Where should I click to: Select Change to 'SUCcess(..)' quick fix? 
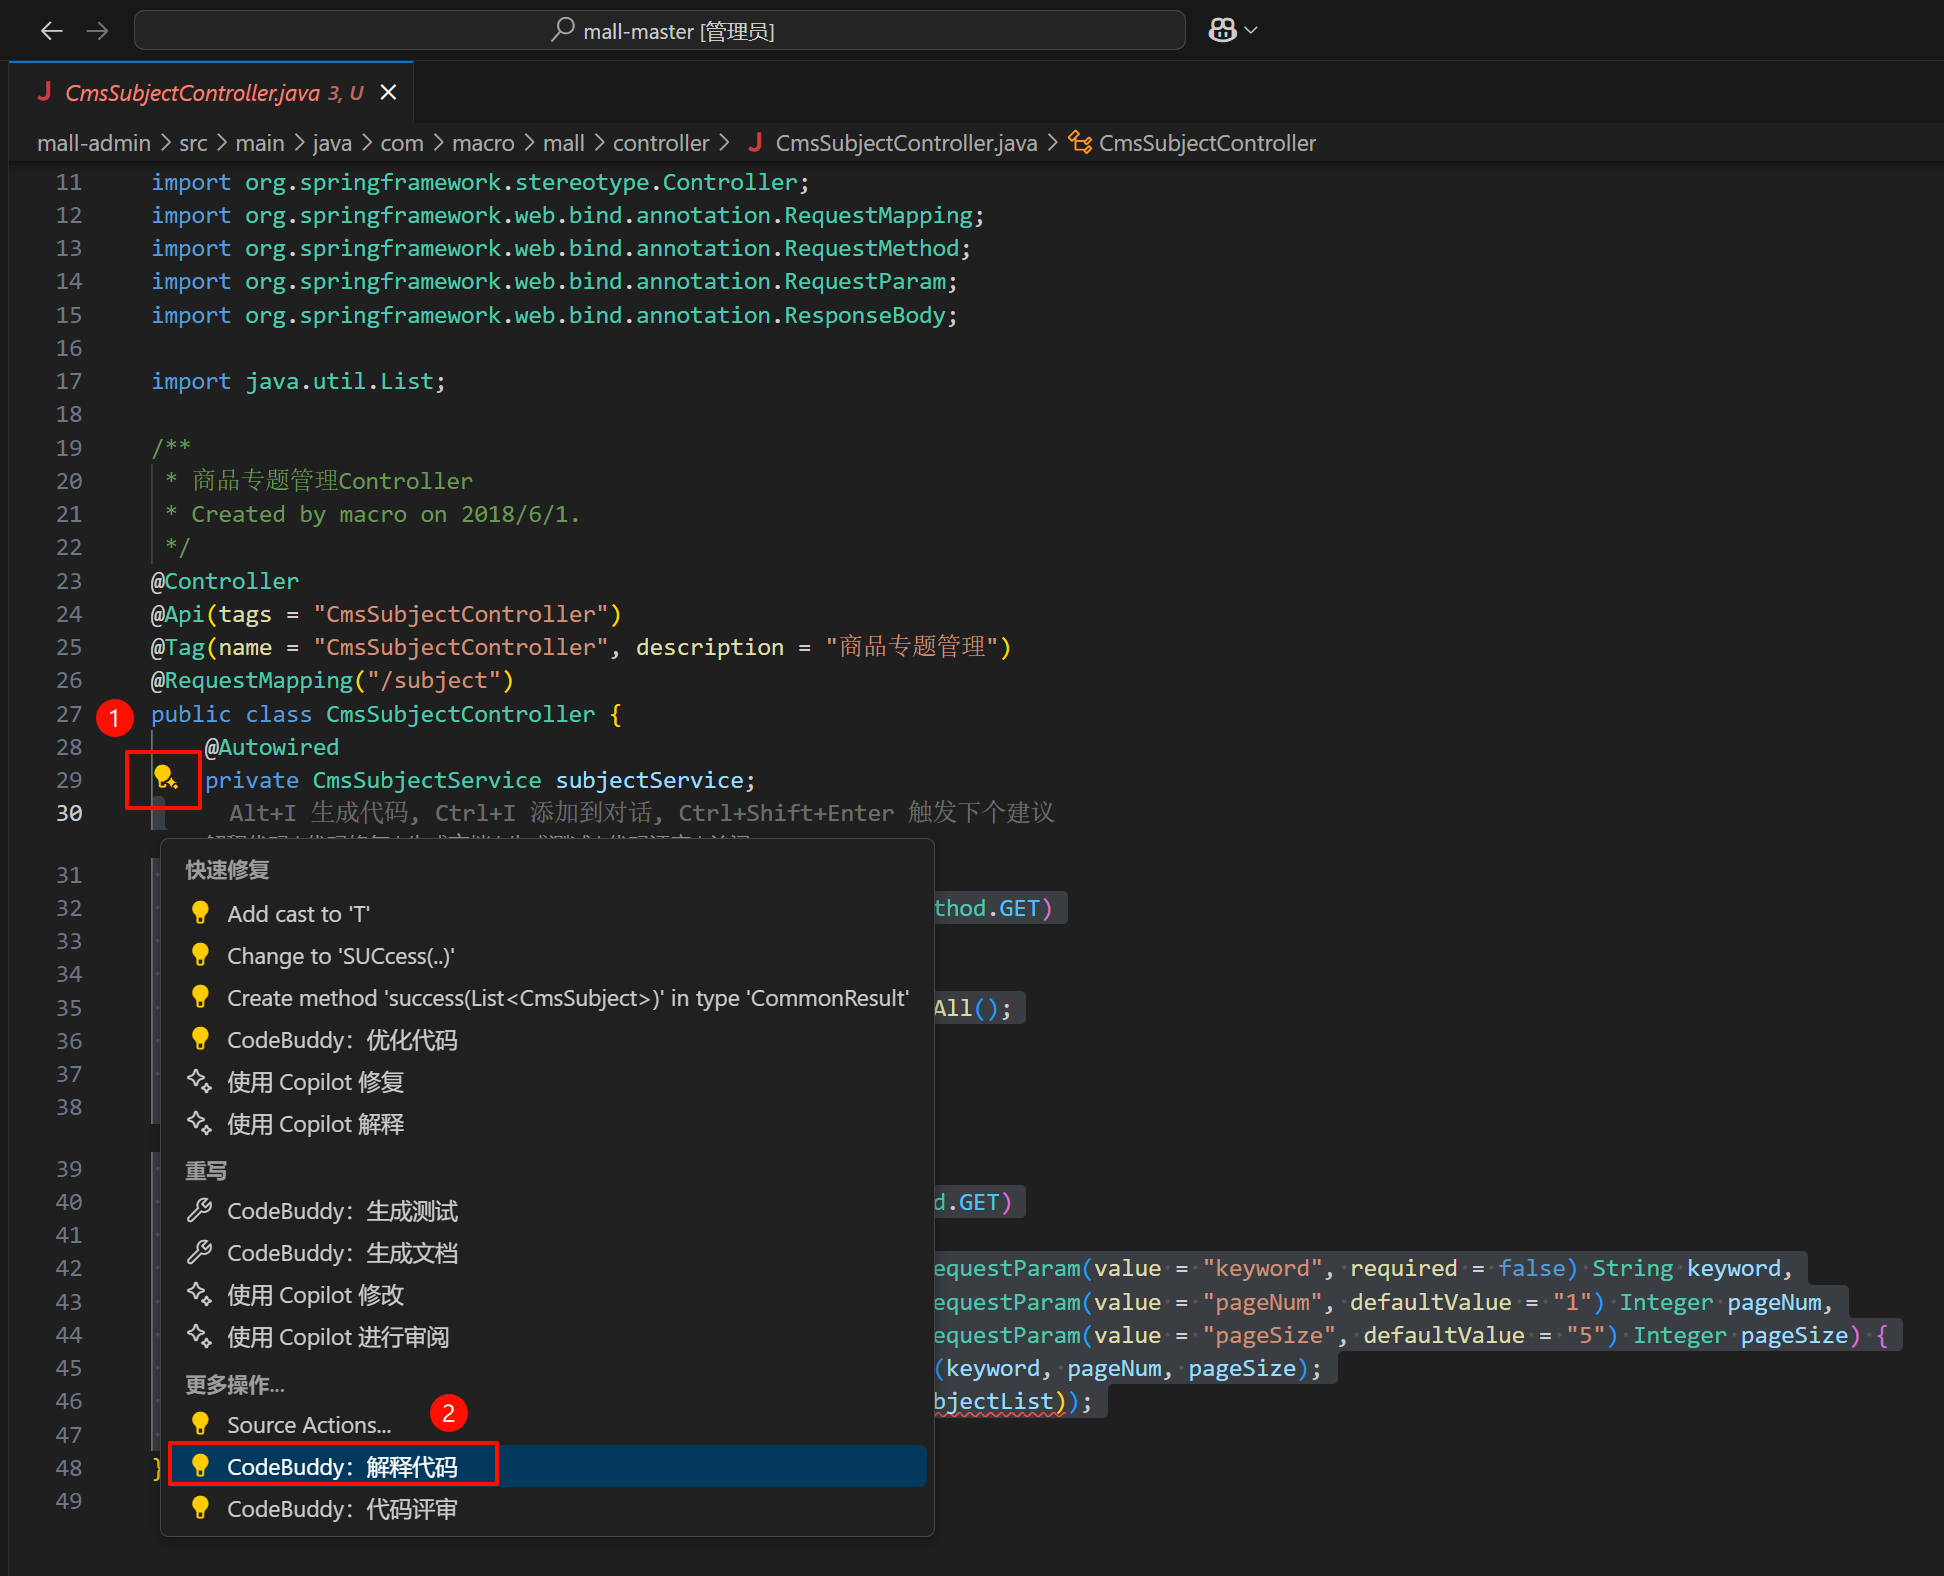point(340,956)
